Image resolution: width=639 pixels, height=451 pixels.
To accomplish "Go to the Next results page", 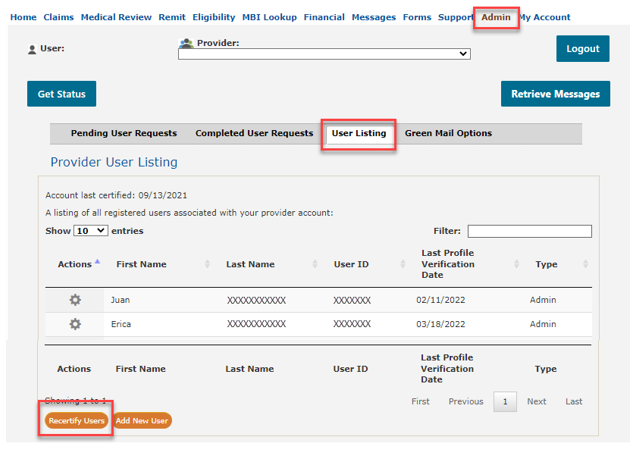I will (x=537, y=401).
